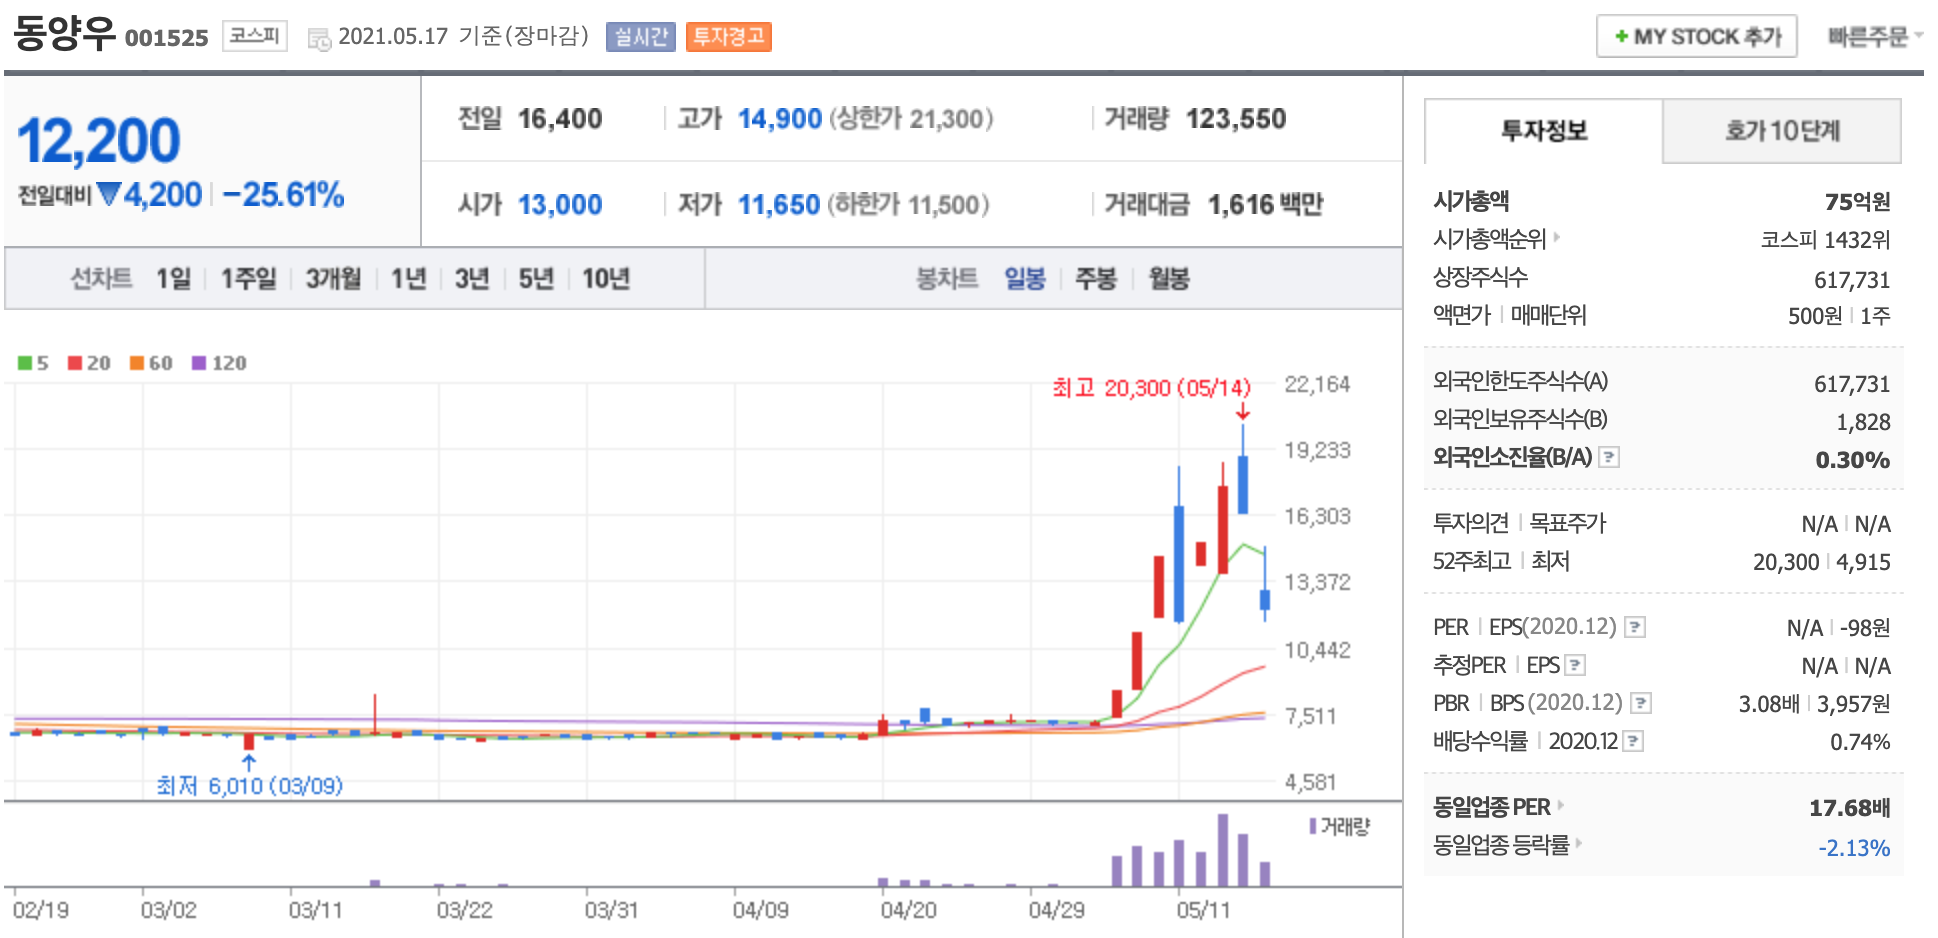Image resolution: width=1938 pixels, height=938 pixels.
Task: Click the plus icon in MY STOCK 추가
Action: 1621,37
